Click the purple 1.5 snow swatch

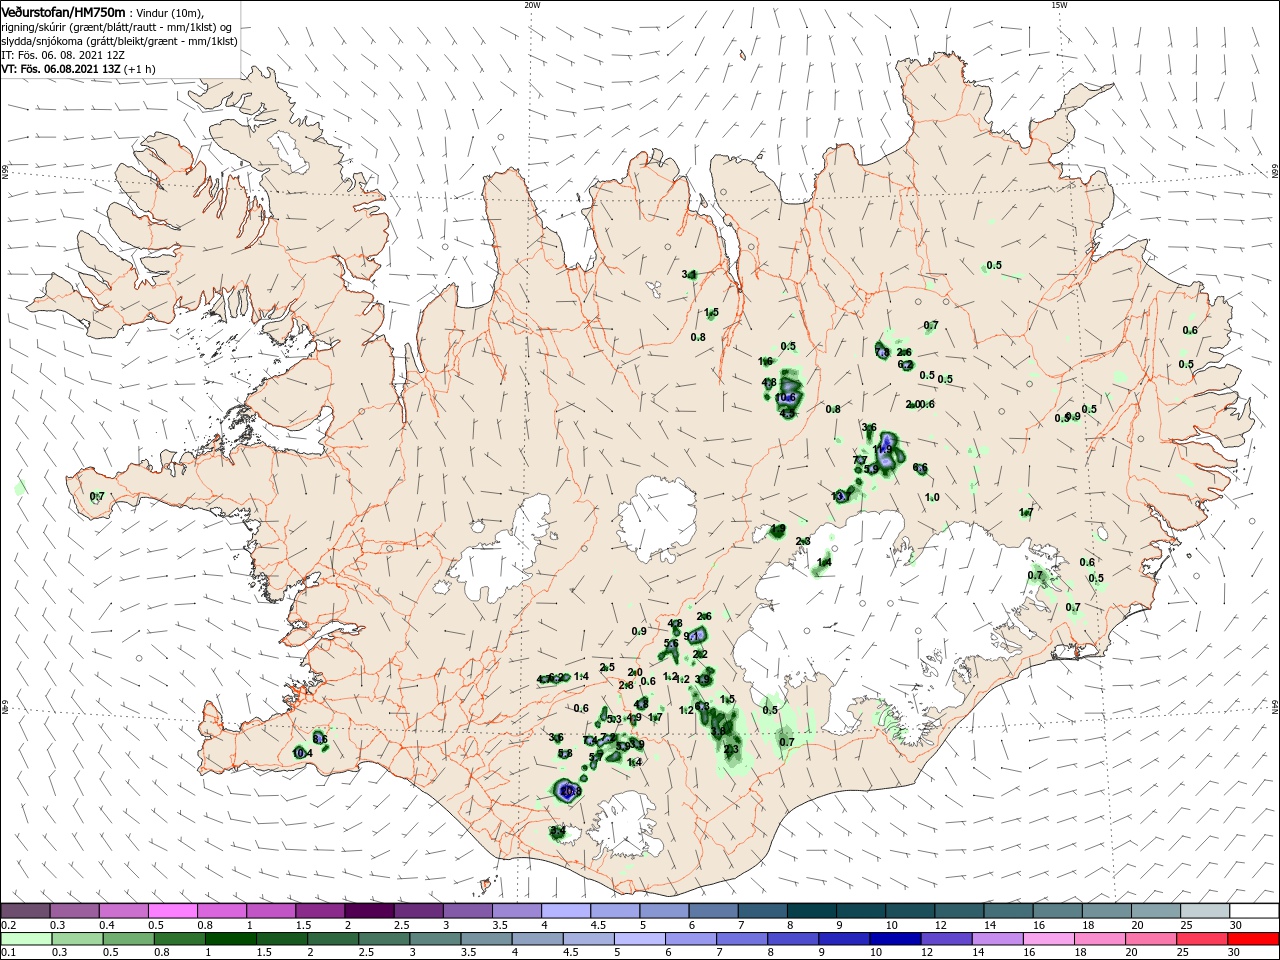(x=320, y=910)
